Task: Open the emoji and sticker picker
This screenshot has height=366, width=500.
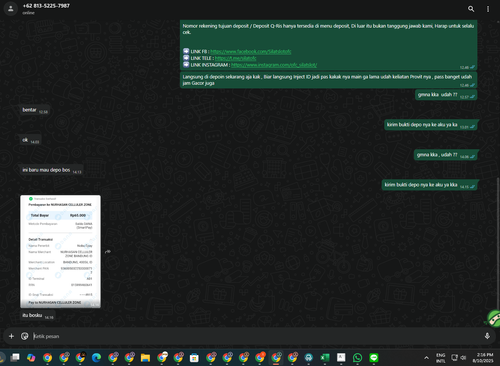Action: click(25, 336)
